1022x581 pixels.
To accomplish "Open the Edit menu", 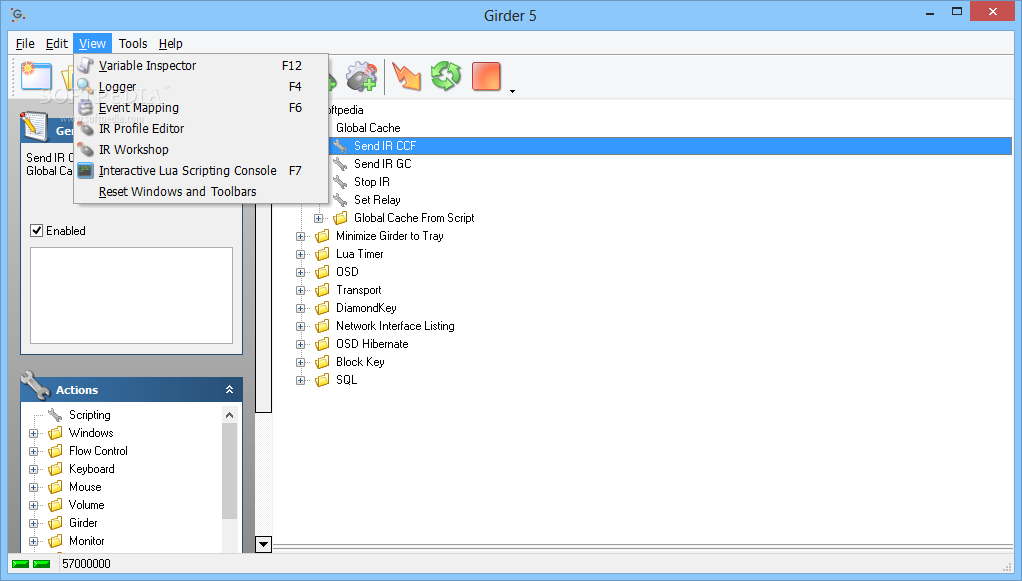I will click(57, 44).
